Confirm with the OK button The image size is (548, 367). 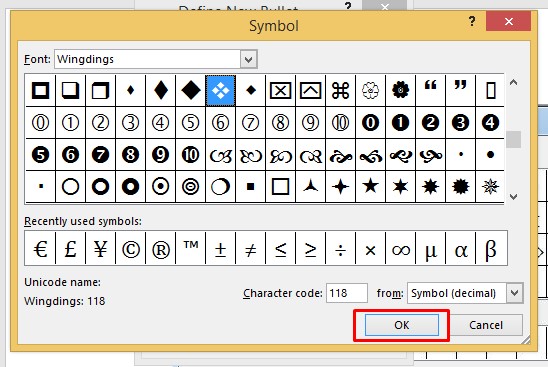tap(402, 325)
